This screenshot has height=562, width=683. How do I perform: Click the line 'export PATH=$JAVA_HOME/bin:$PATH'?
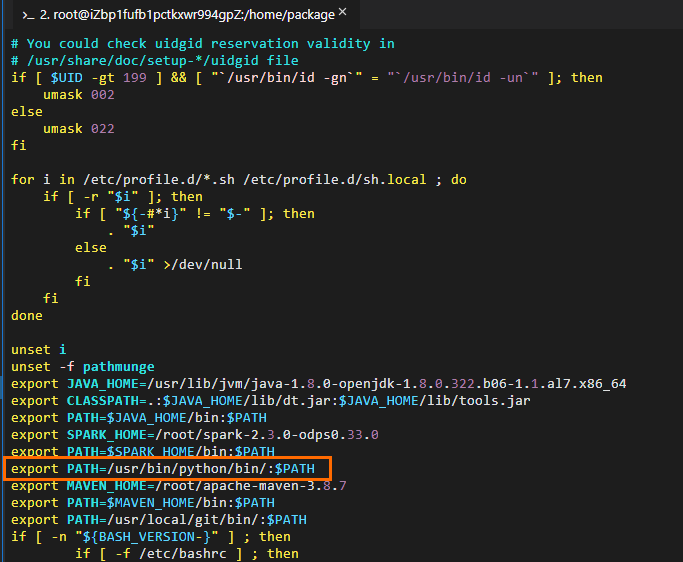[x=139, y=418]
